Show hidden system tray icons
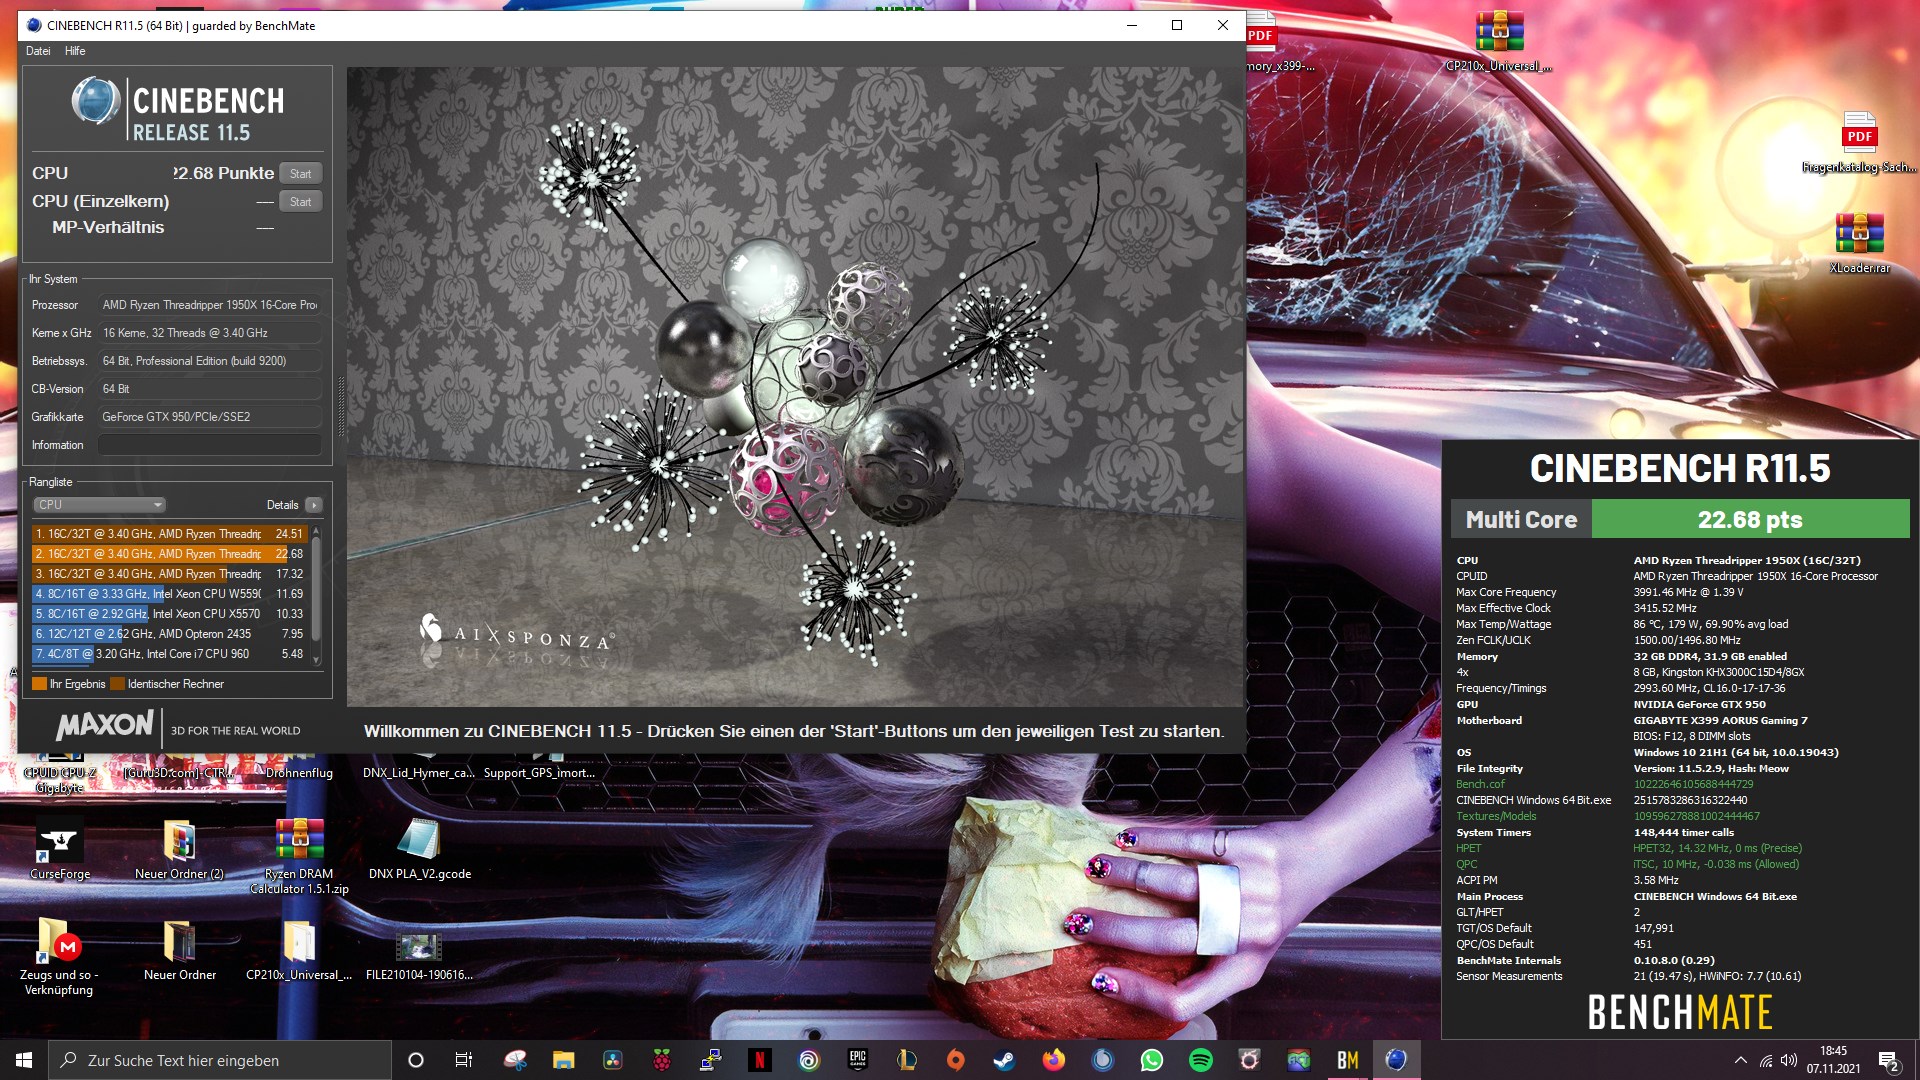The height and width of the screenshot is (1080, 1920). (1740, 1060)
